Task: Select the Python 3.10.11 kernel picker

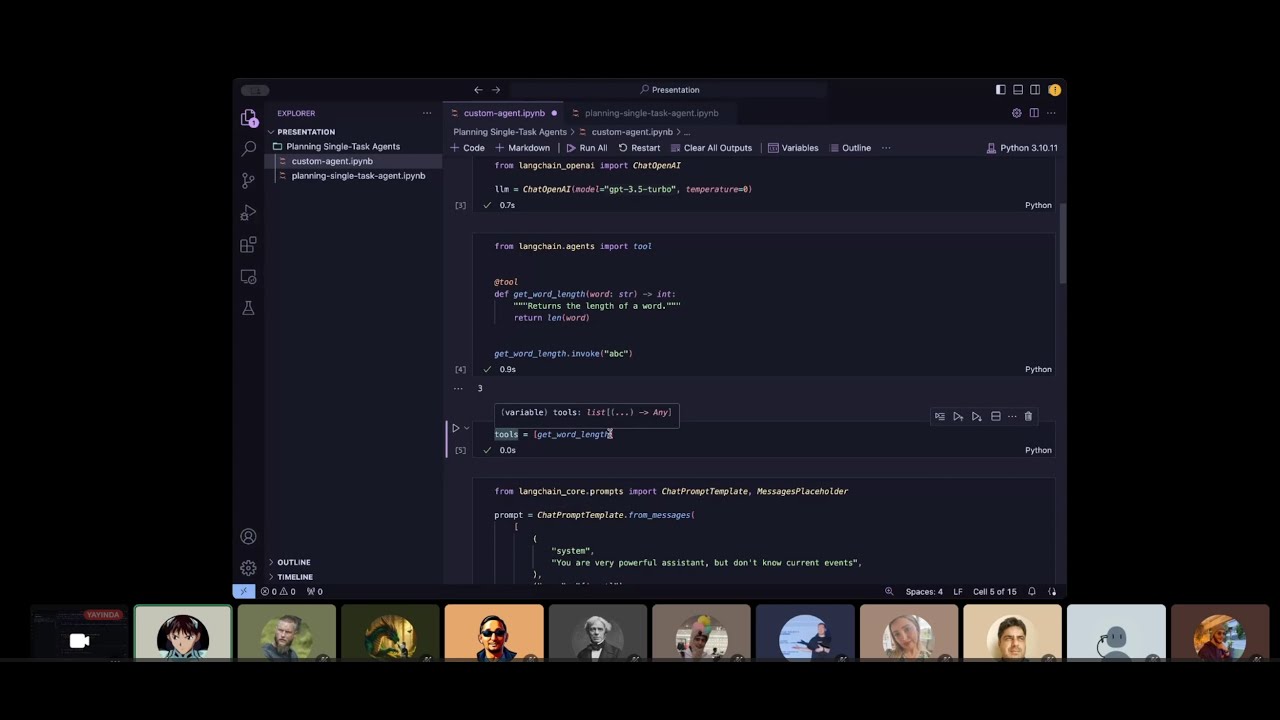Action: click(x=1022, y=148)
